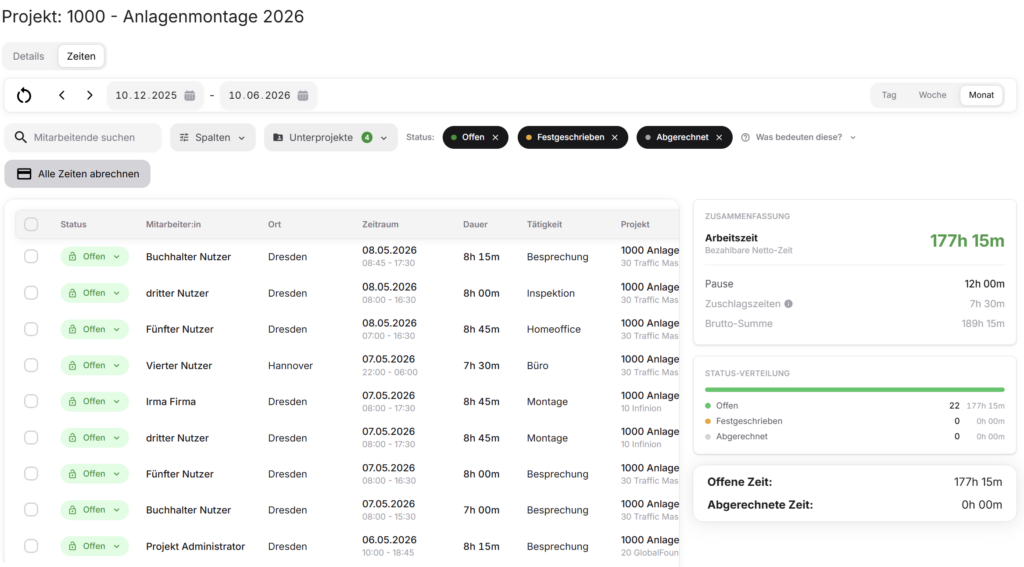Image resolution: width=1024 pixels, height=567 pixels.
Task: Toggle the select-all checkbox in table header
Action: click(31, 224)
